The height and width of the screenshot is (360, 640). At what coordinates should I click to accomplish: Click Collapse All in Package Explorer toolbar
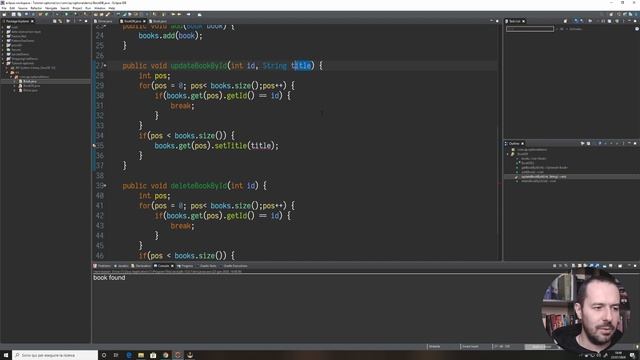pyautogui.click(x=54, y=21)
